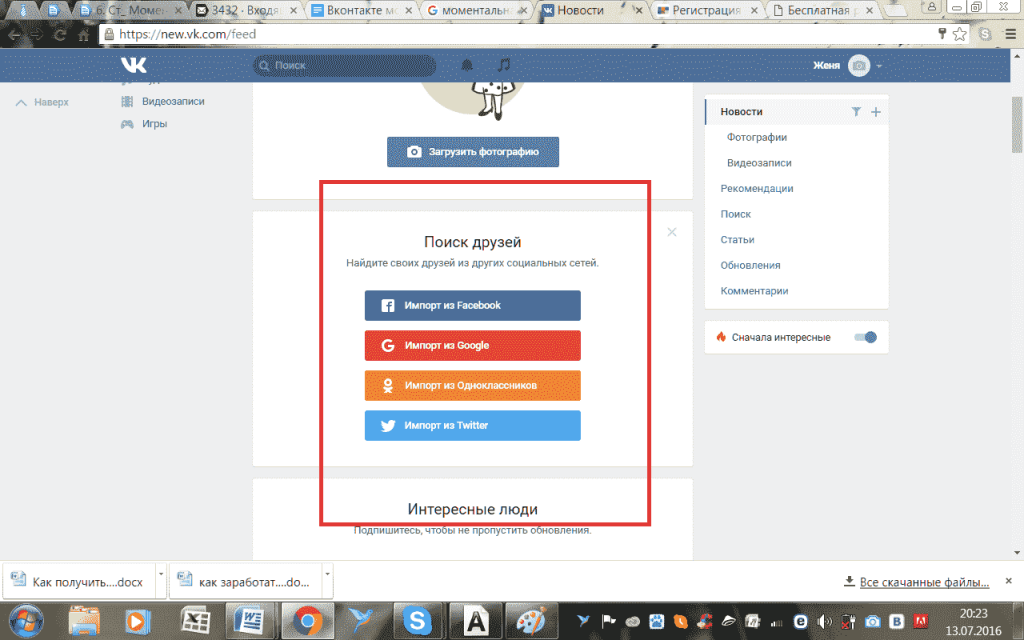Click the profile camera avatar next to Женя
Screen dimensions: 1024x640
859,65
